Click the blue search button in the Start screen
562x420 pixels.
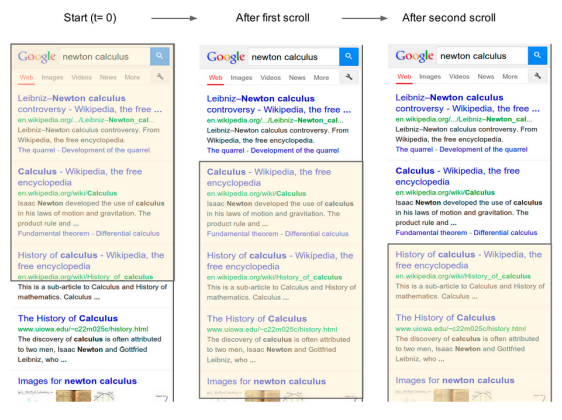coord(159,56)
